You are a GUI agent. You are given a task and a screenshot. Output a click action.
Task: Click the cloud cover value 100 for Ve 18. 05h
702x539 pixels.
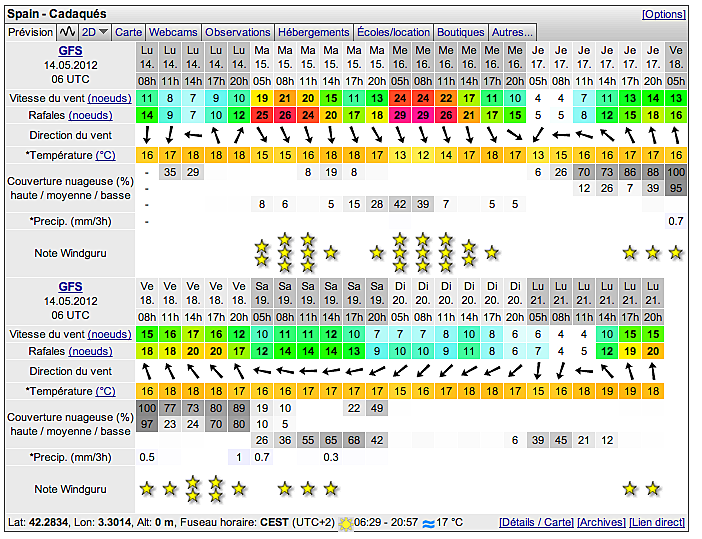pos(676,172)
